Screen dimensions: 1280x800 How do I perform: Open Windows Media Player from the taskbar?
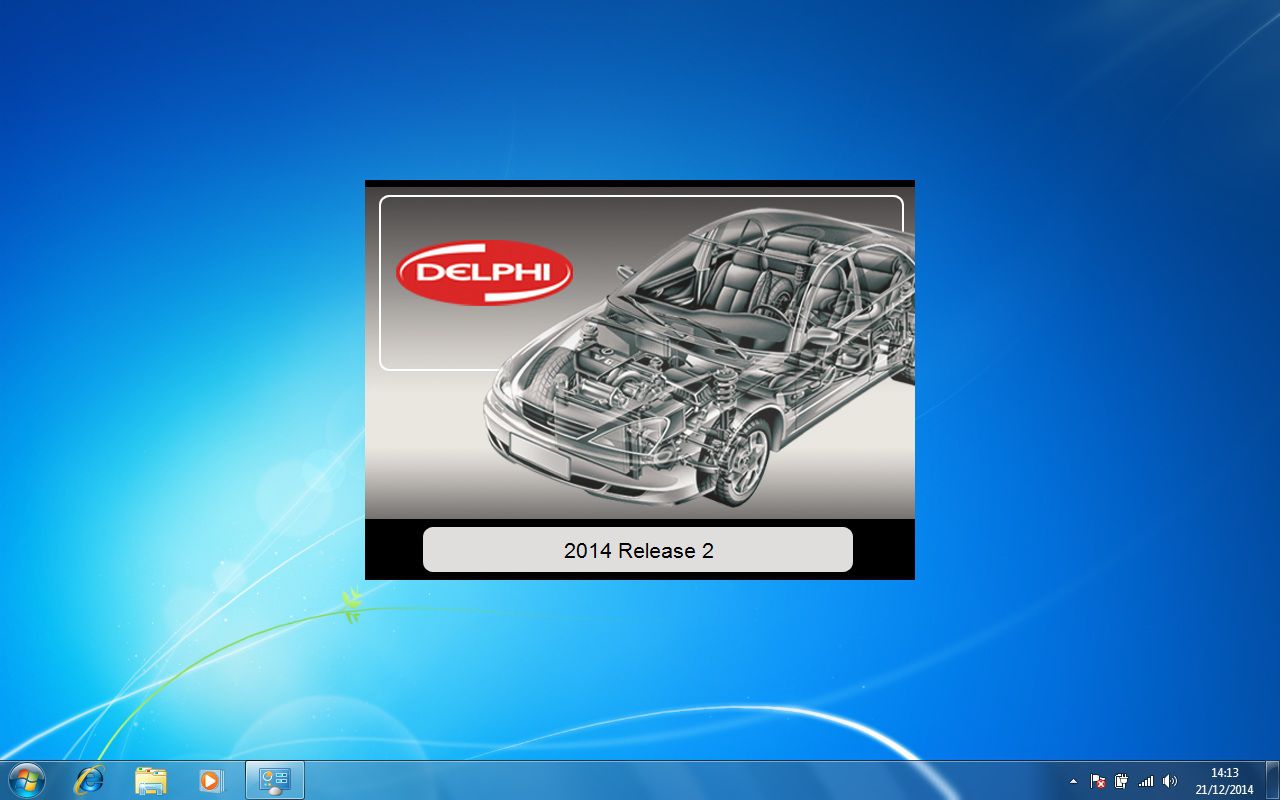click(x=211, y=780)
